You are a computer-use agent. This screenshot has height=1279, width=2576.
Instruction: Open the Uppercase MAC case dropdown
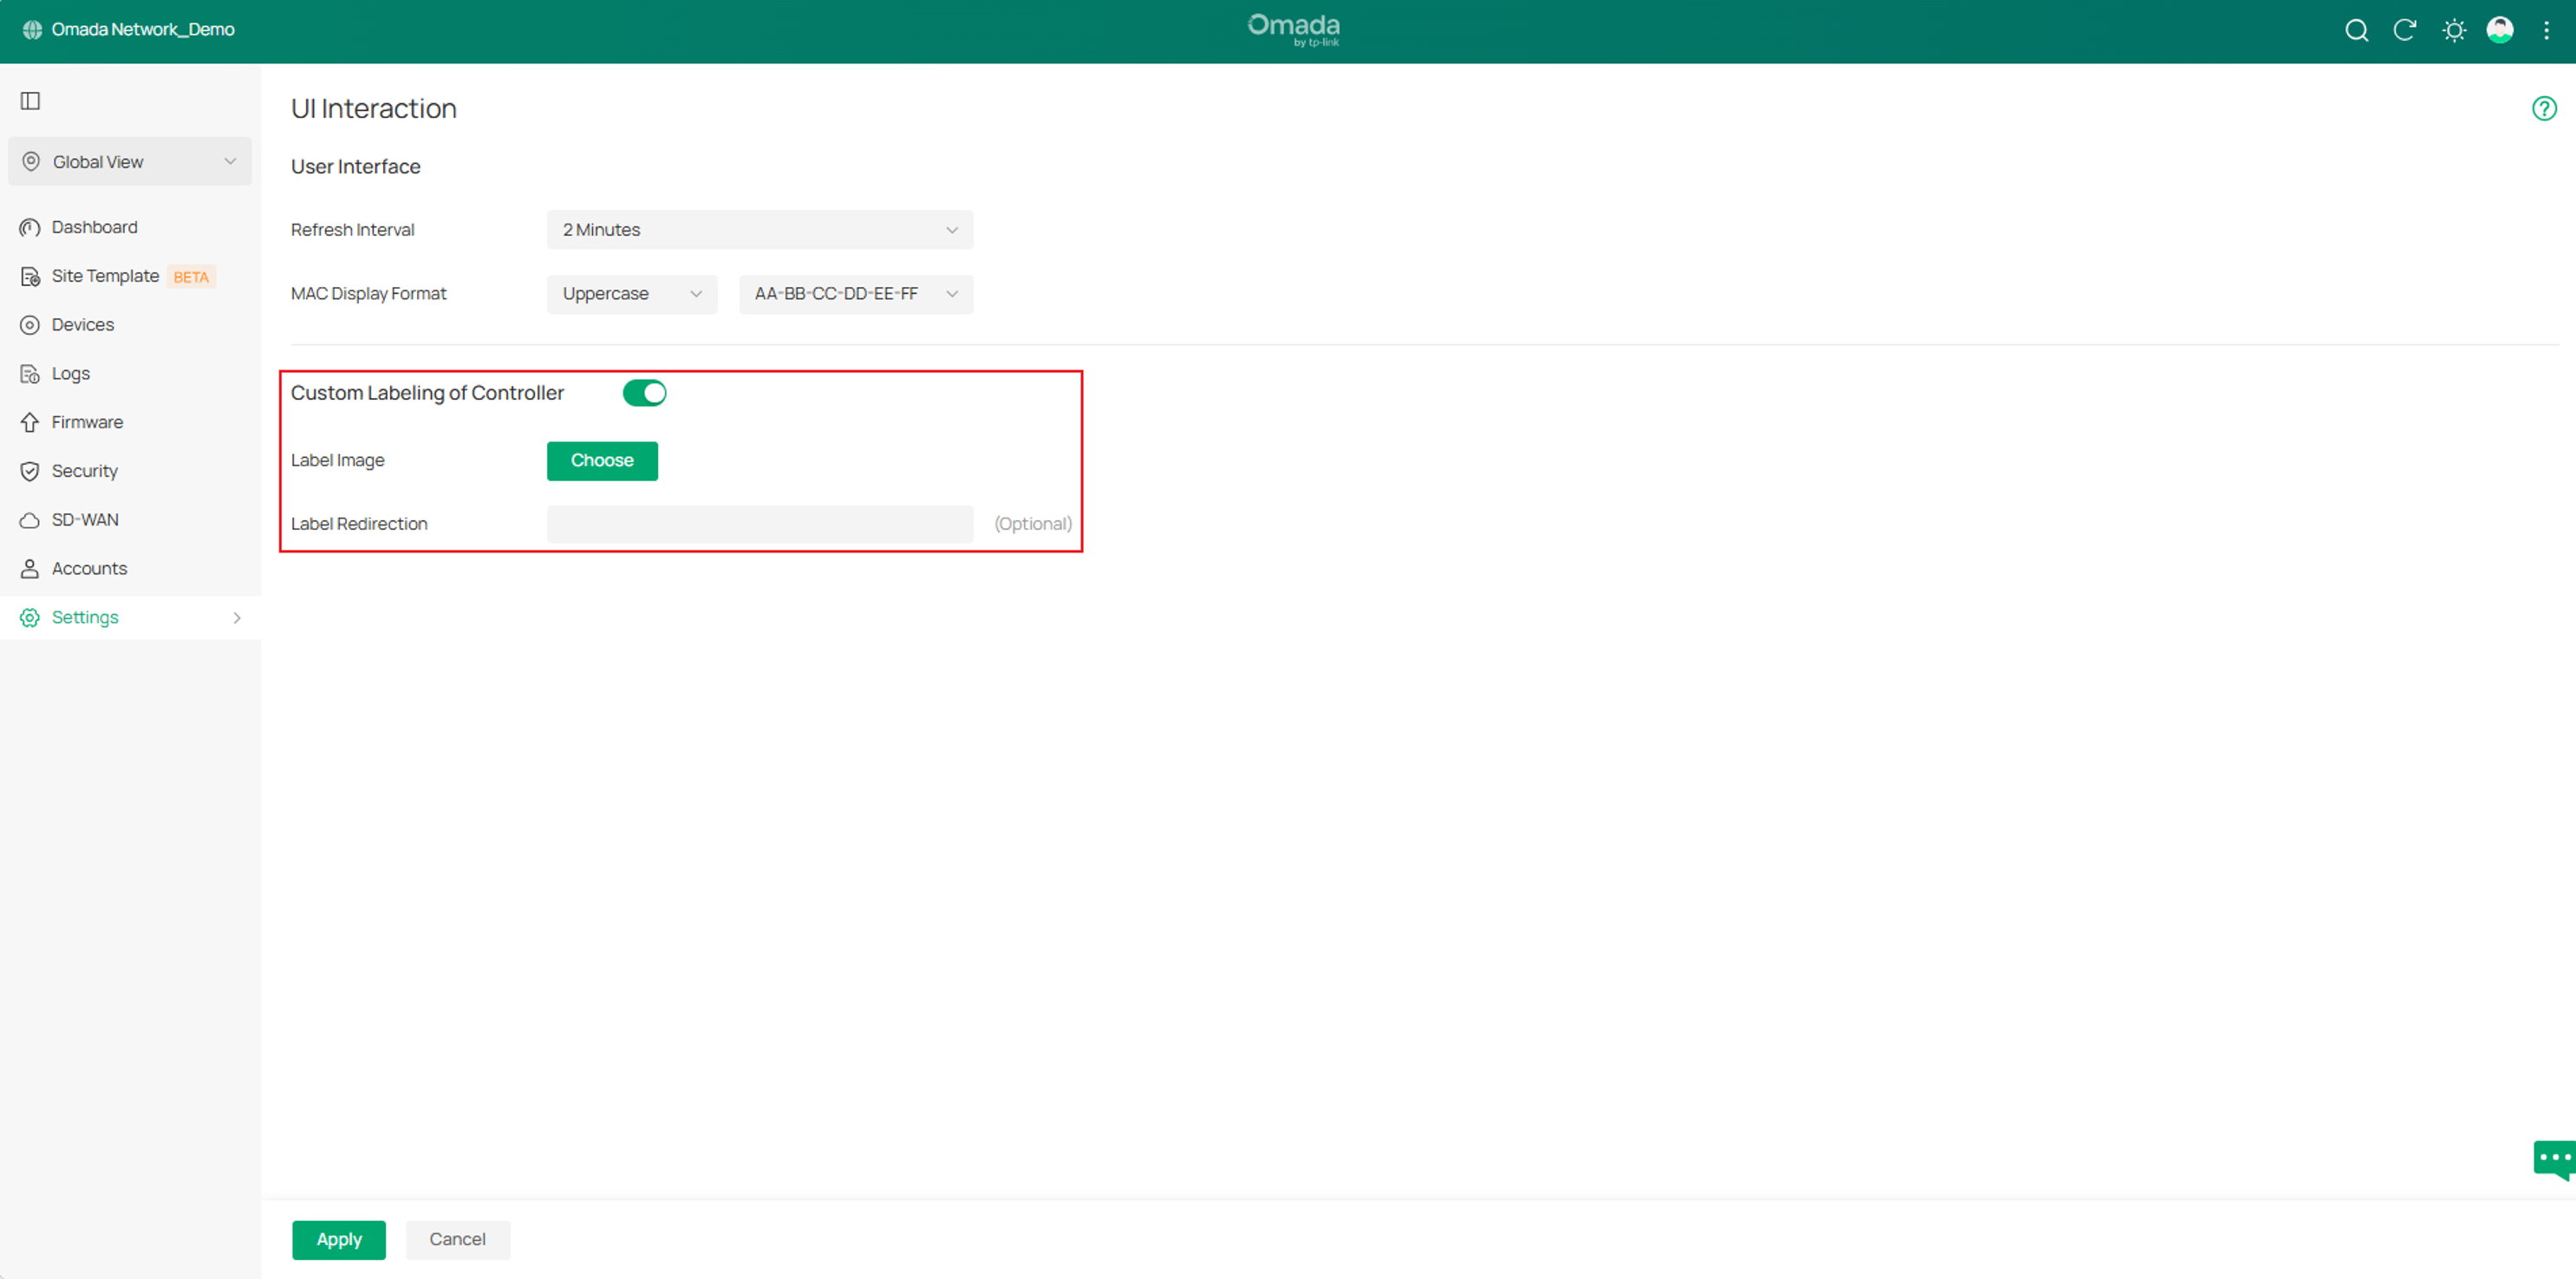(x=632, y=294)
